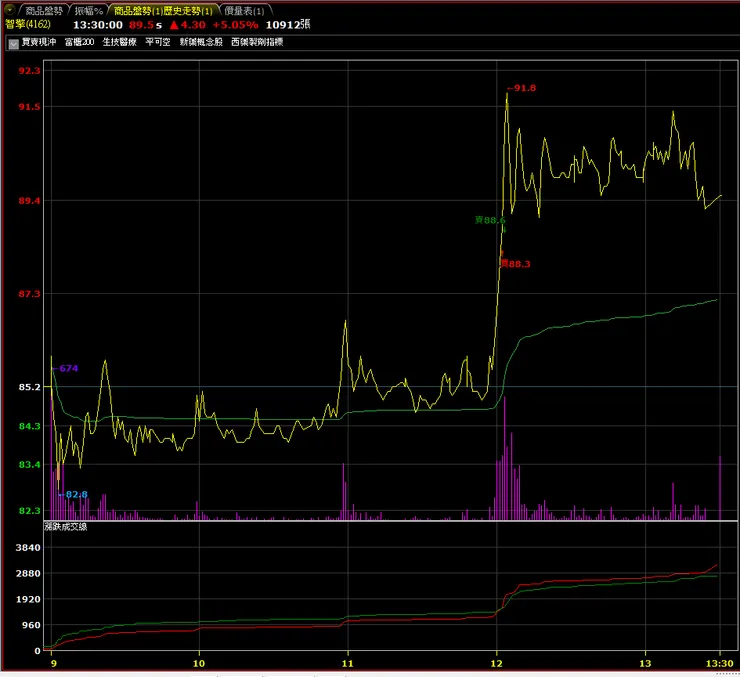This screenshot has height=677, width=740.
Task: Open the round dropdown menu icon at top-left
Action: [x=9, y=9]
